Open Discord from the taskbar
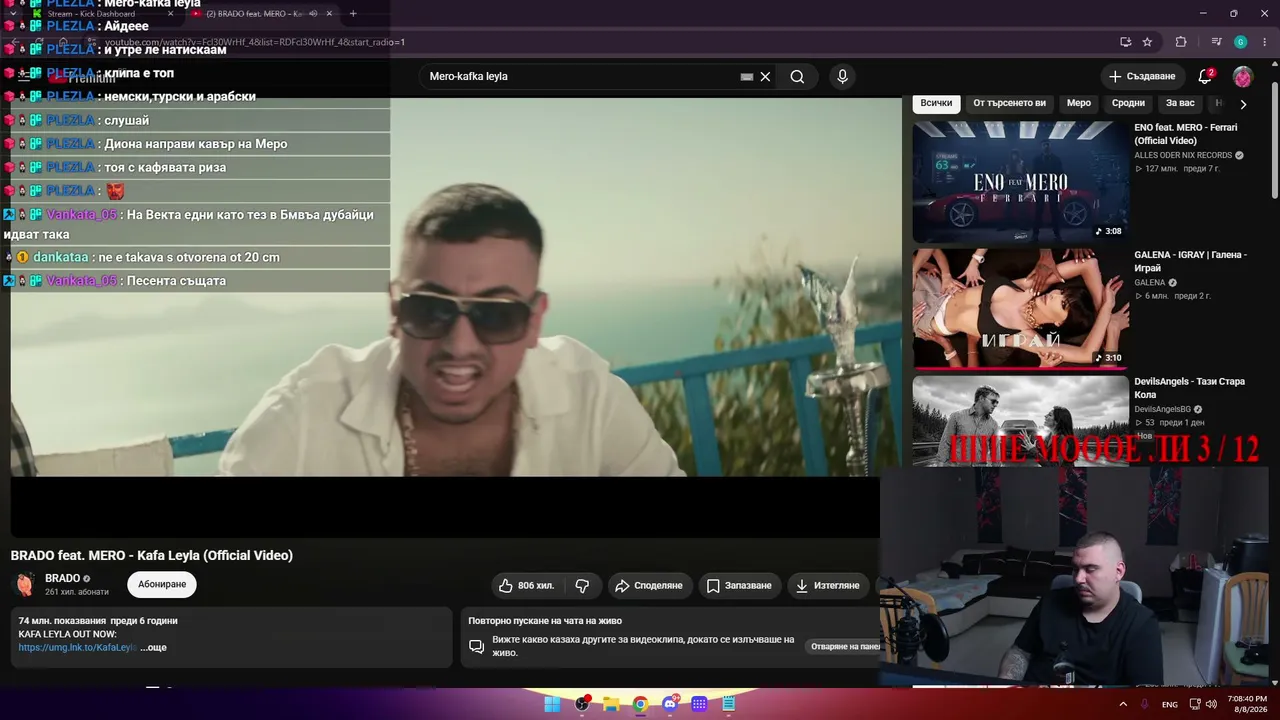The width and height of the screenshot is (1280, 720). (670, 704)
